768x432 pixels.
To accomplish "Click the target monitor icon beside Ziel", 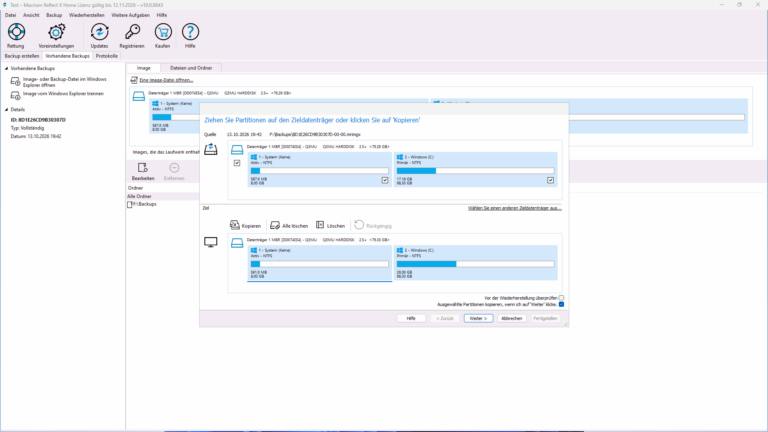I will pyautogui.click(x=211, y=242).
